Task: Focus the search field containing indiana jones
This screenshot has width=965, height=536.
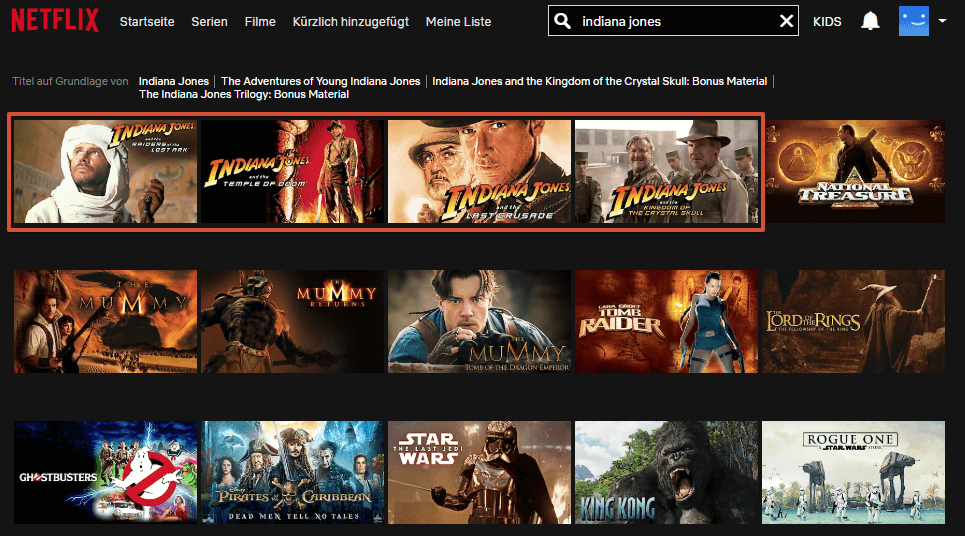Action: (x=673, y=21)
